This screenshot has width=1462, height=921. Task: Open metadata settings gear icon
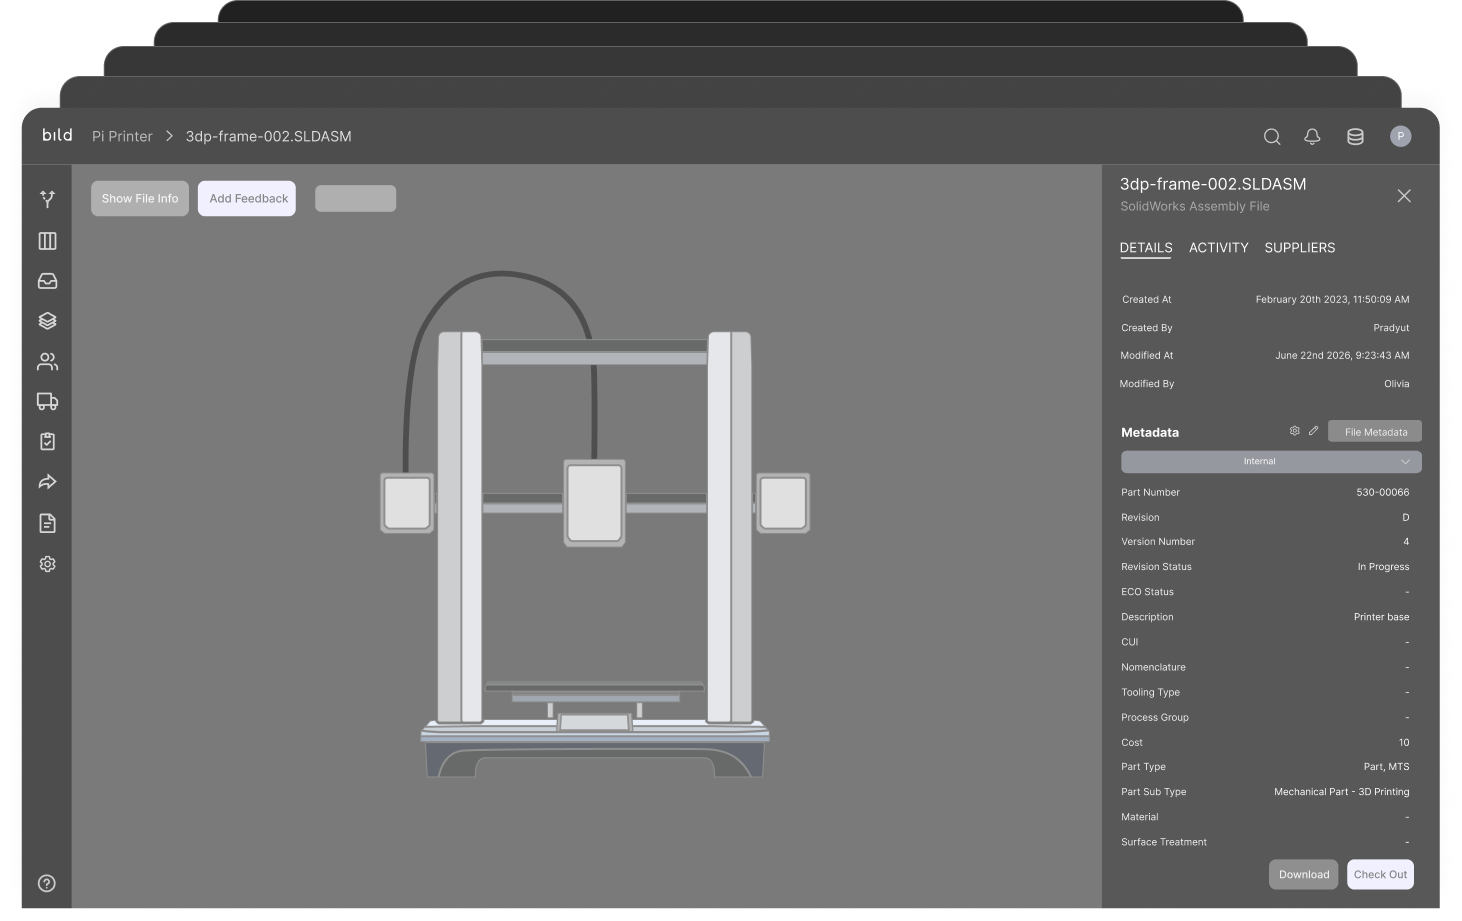1294,431
